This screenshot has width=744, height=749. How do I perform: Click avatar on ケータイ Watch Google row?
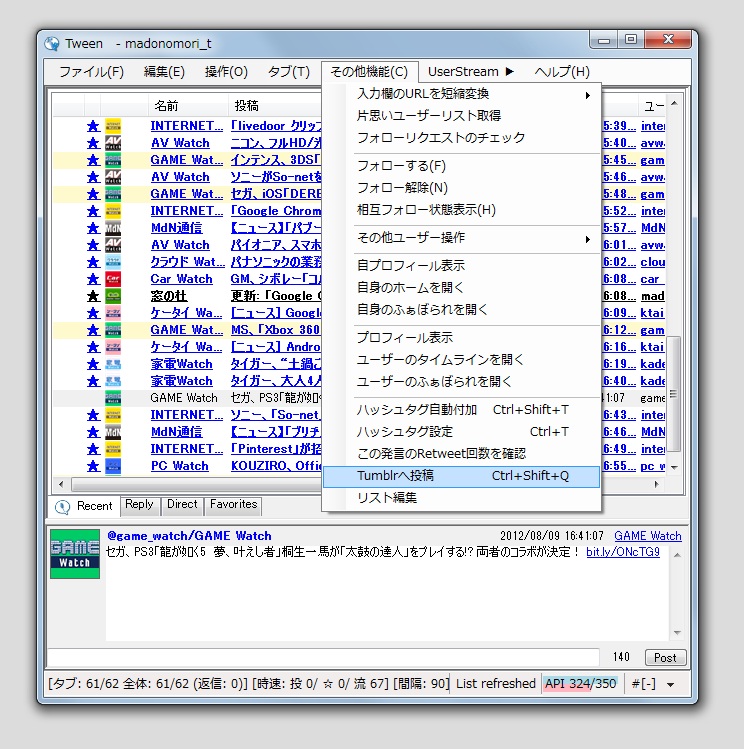pyautogui.click(x=113, y=313)
